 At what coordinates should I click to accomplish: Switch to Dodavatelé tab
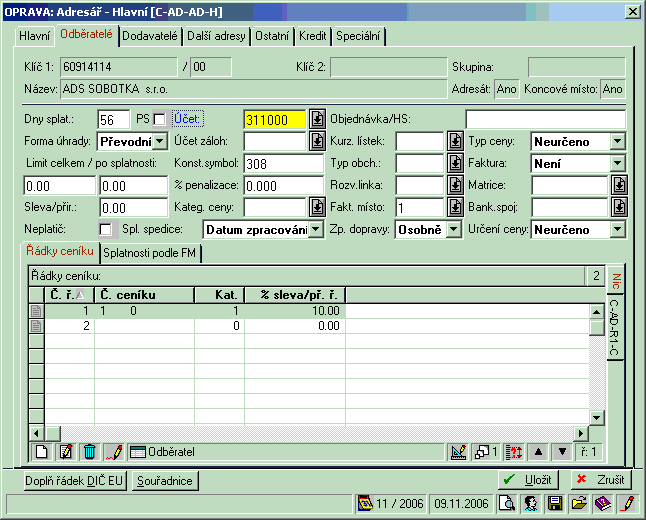[150, 36]
